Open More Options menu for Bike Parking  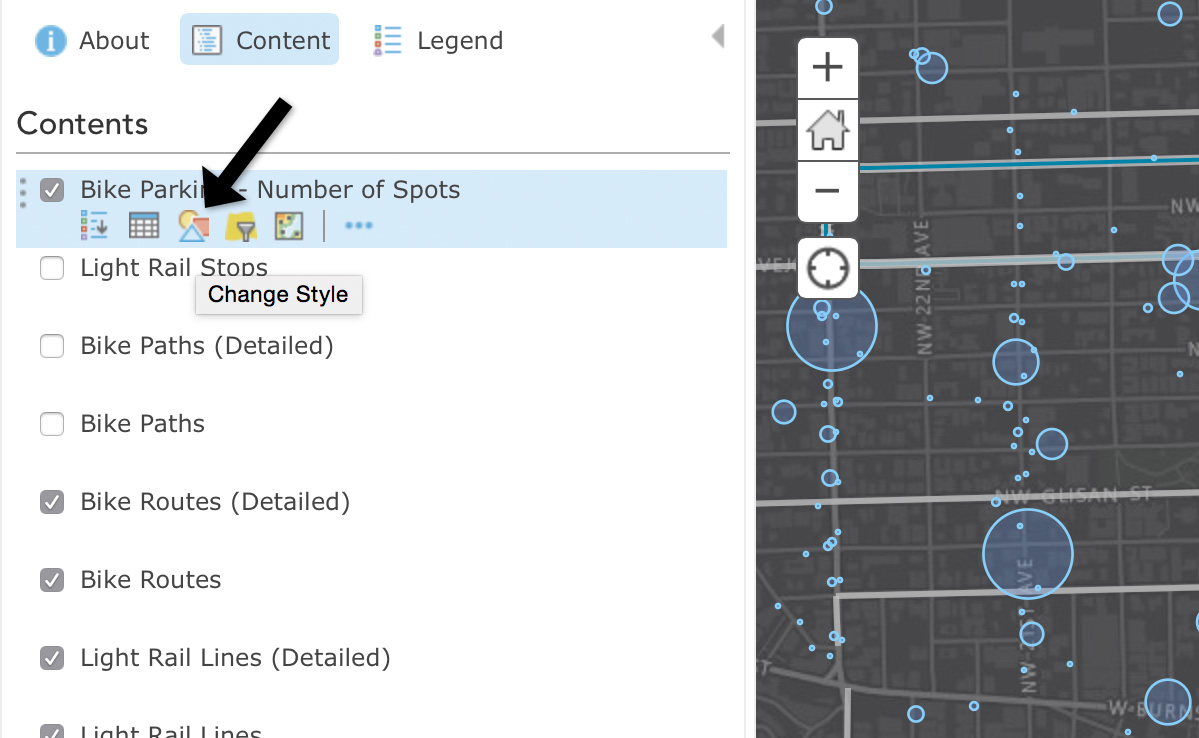tap(358, 227)
